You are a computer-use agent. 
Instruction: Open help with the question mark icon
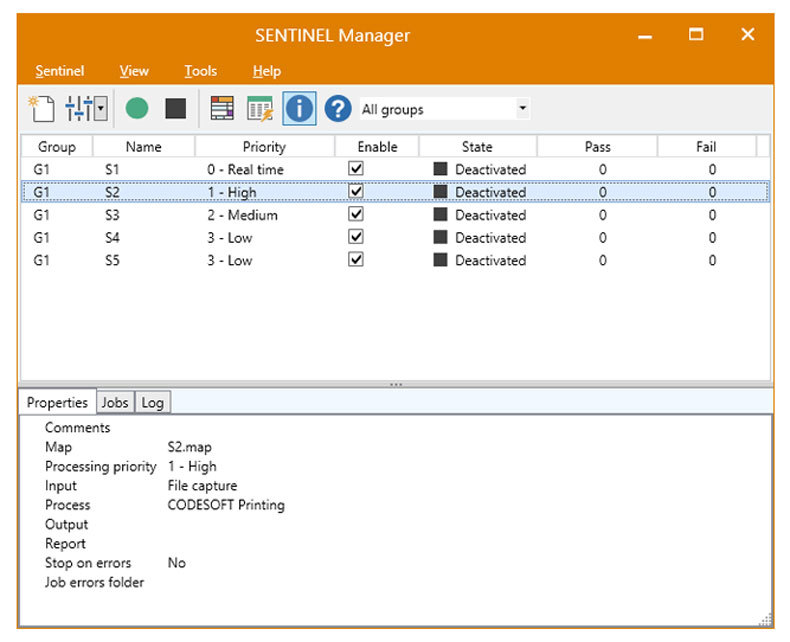338,108
